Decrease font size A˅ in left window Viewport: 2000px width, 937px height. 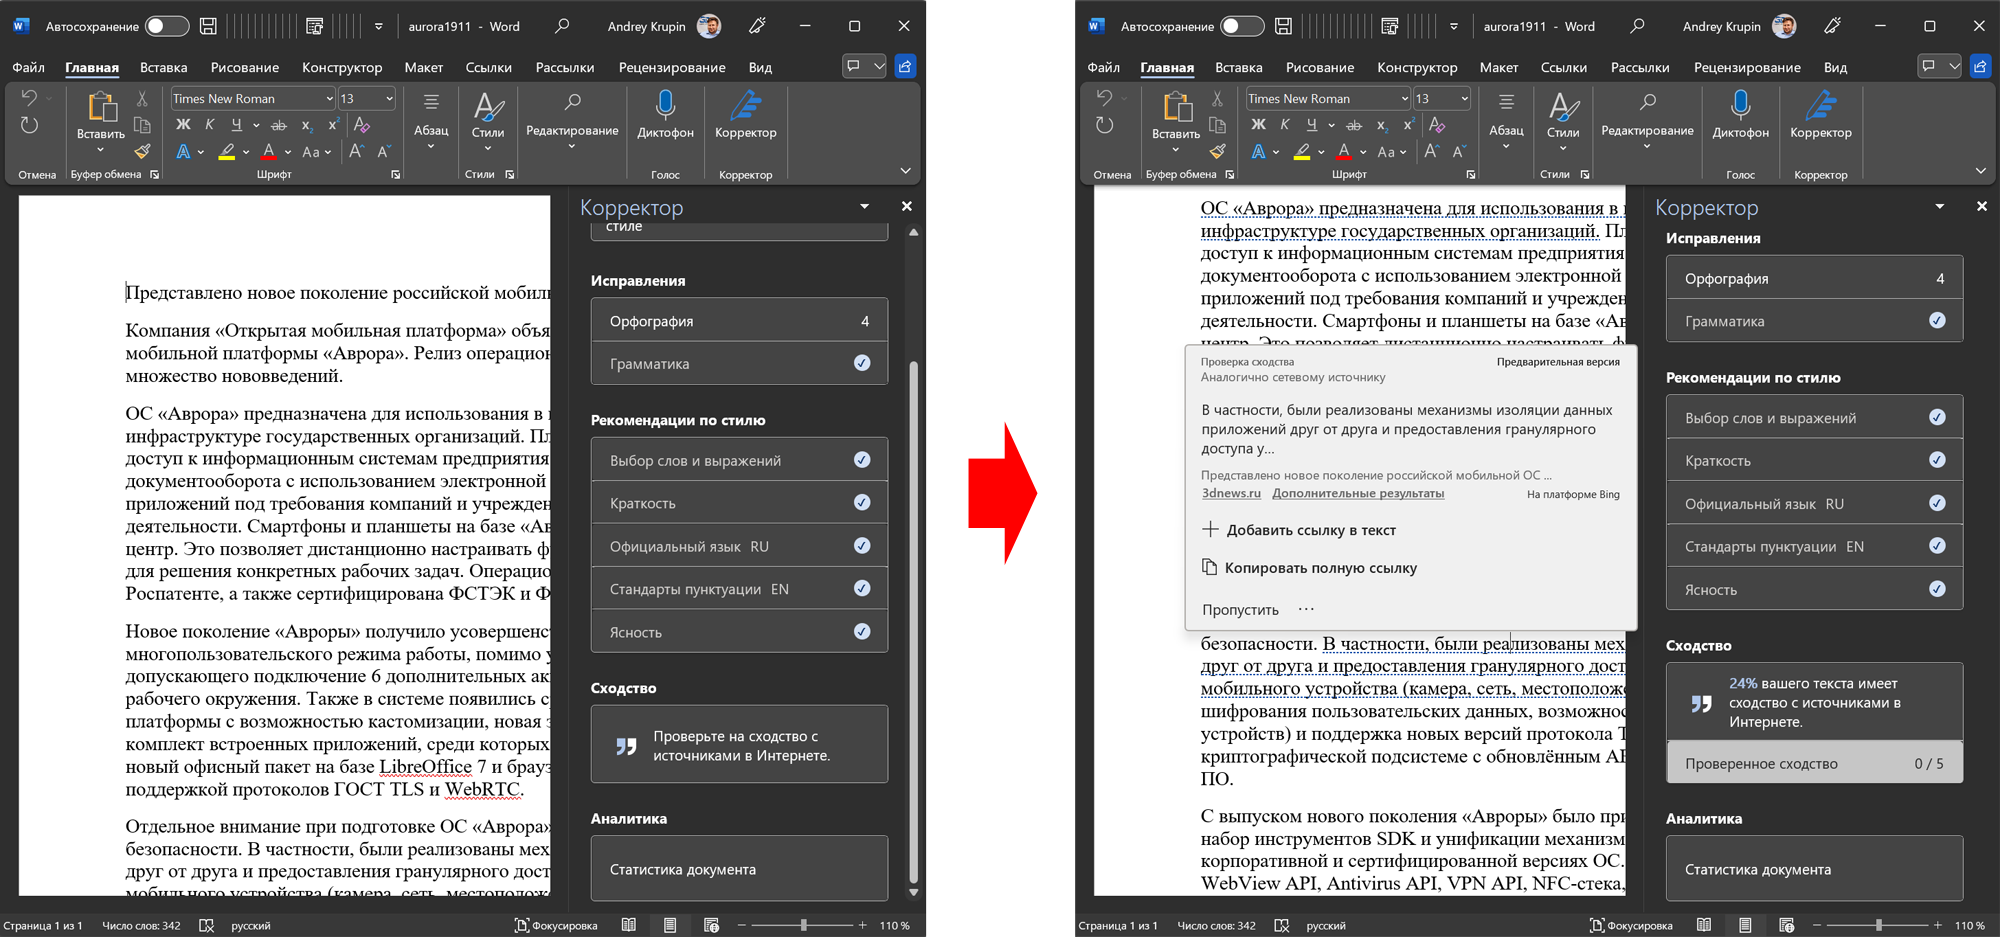click(384, 152)
